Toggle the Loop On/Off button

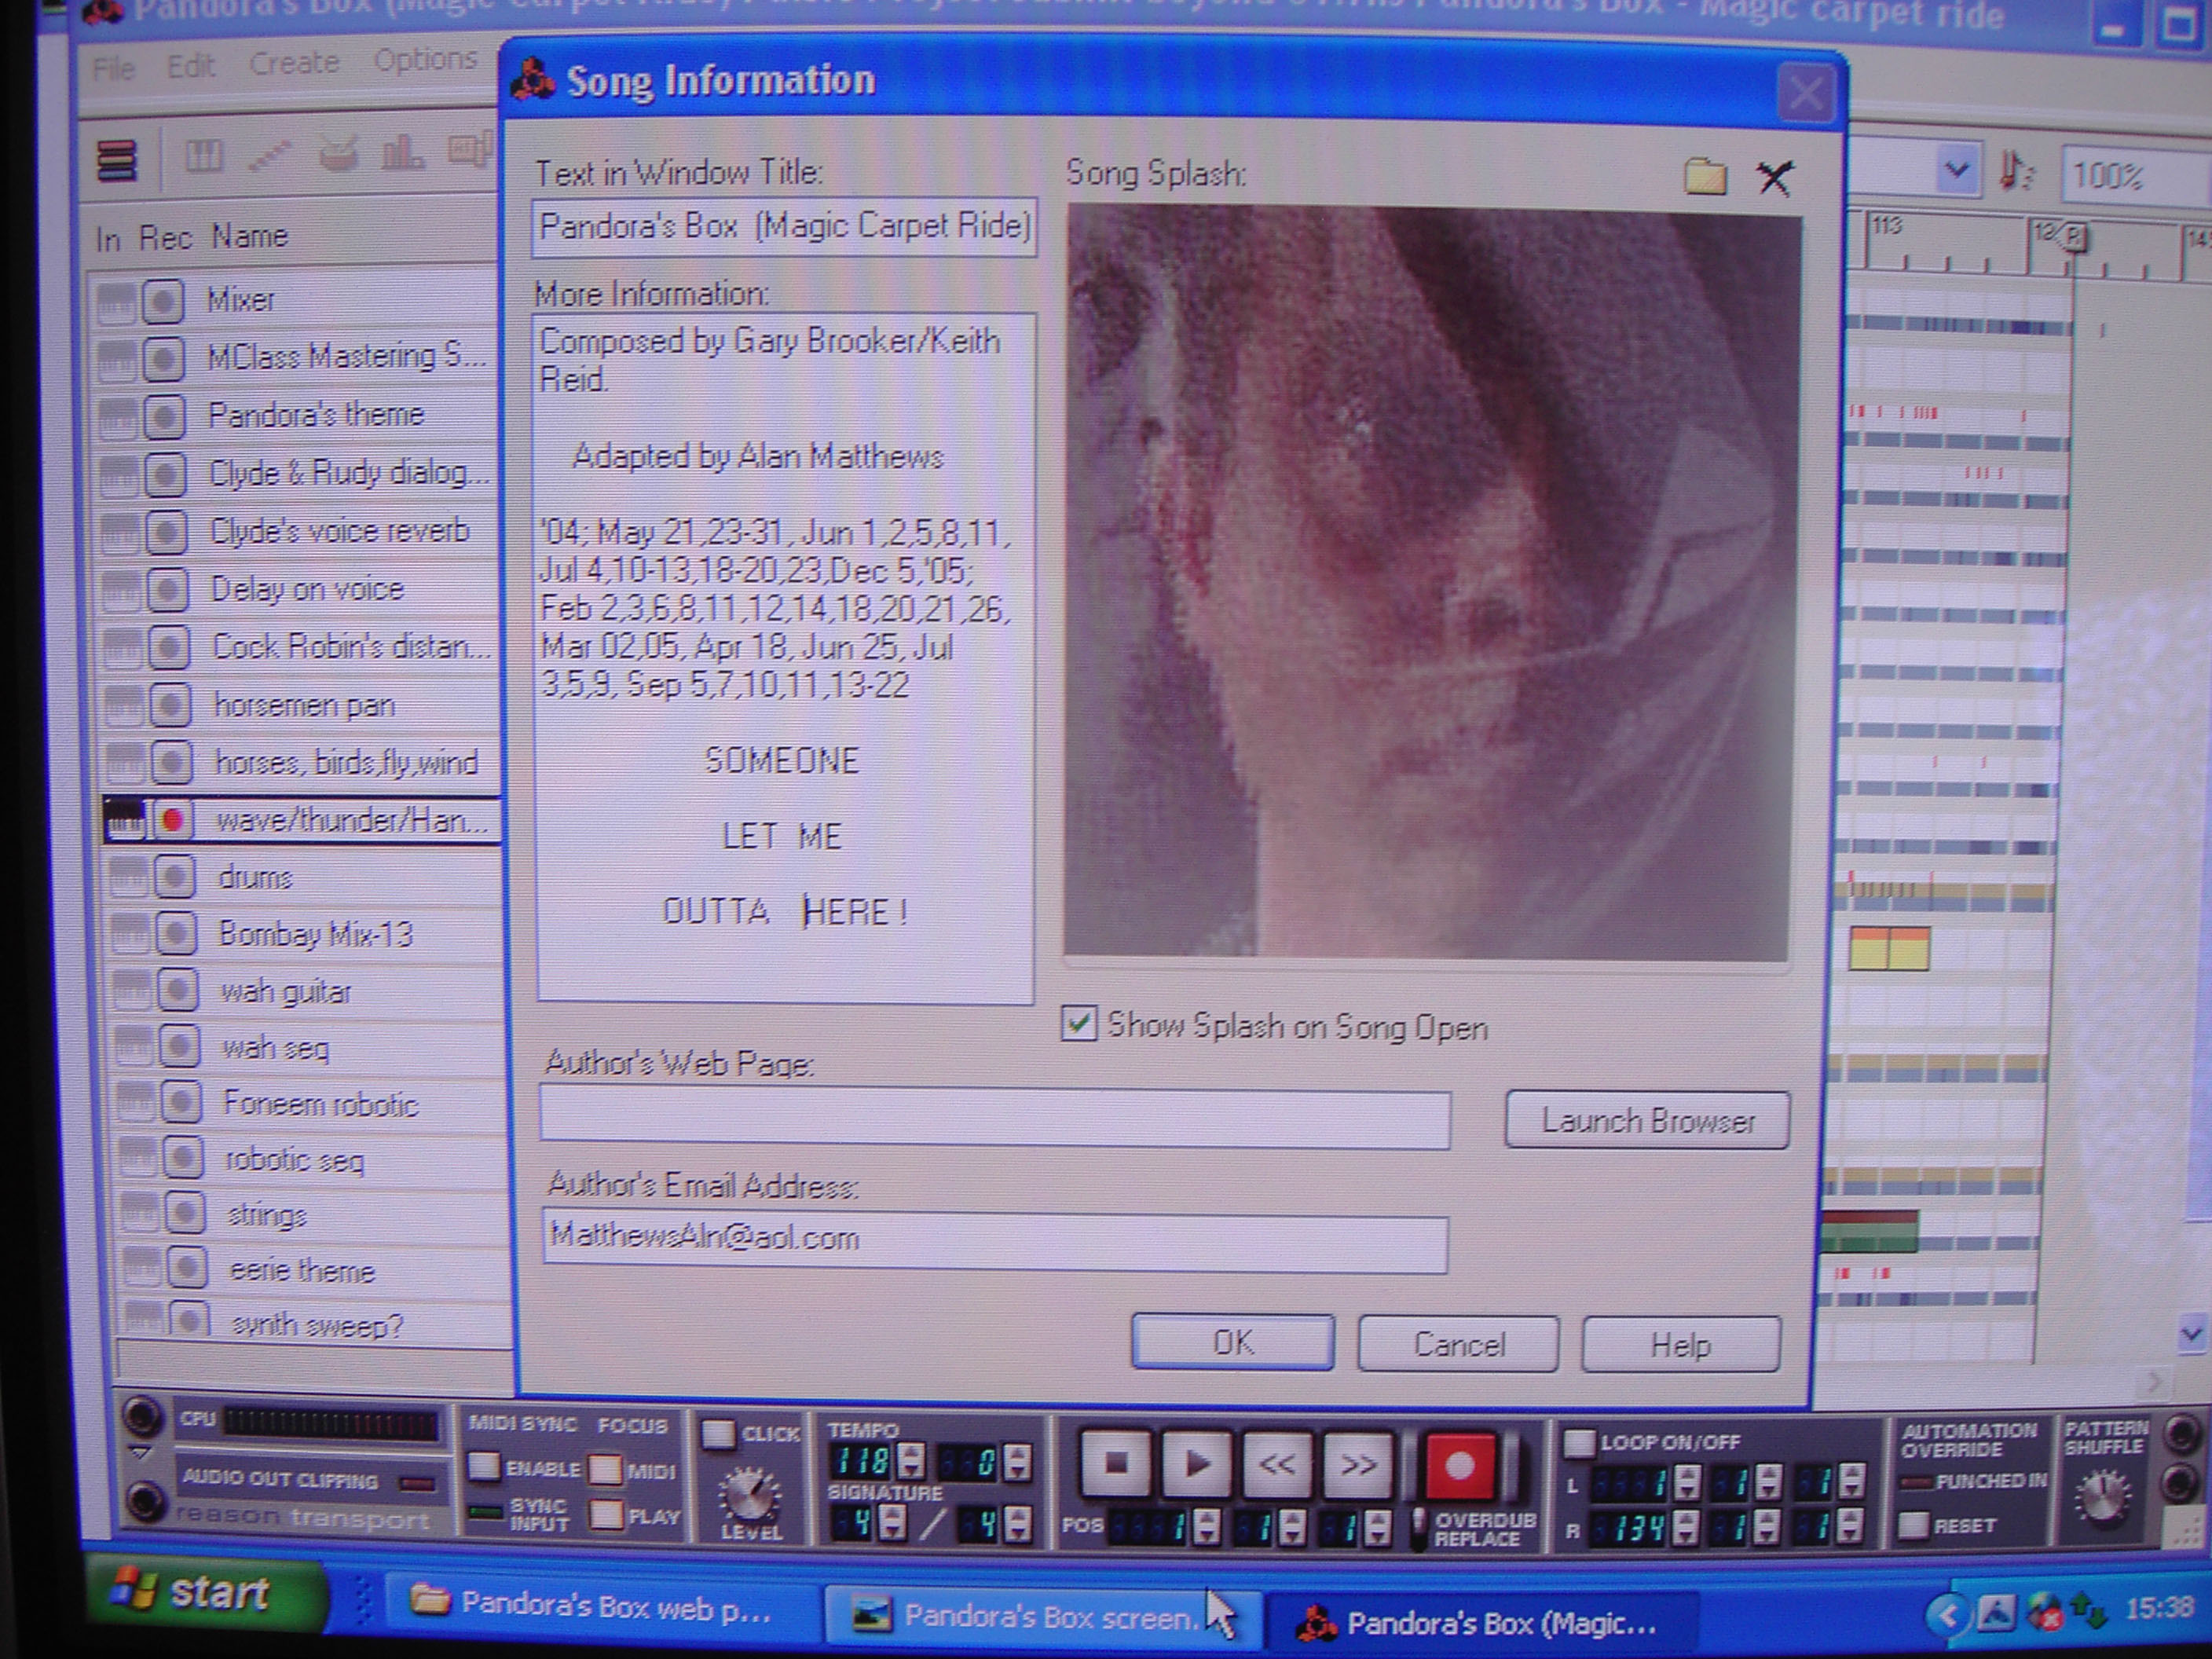point(1578,1442)
